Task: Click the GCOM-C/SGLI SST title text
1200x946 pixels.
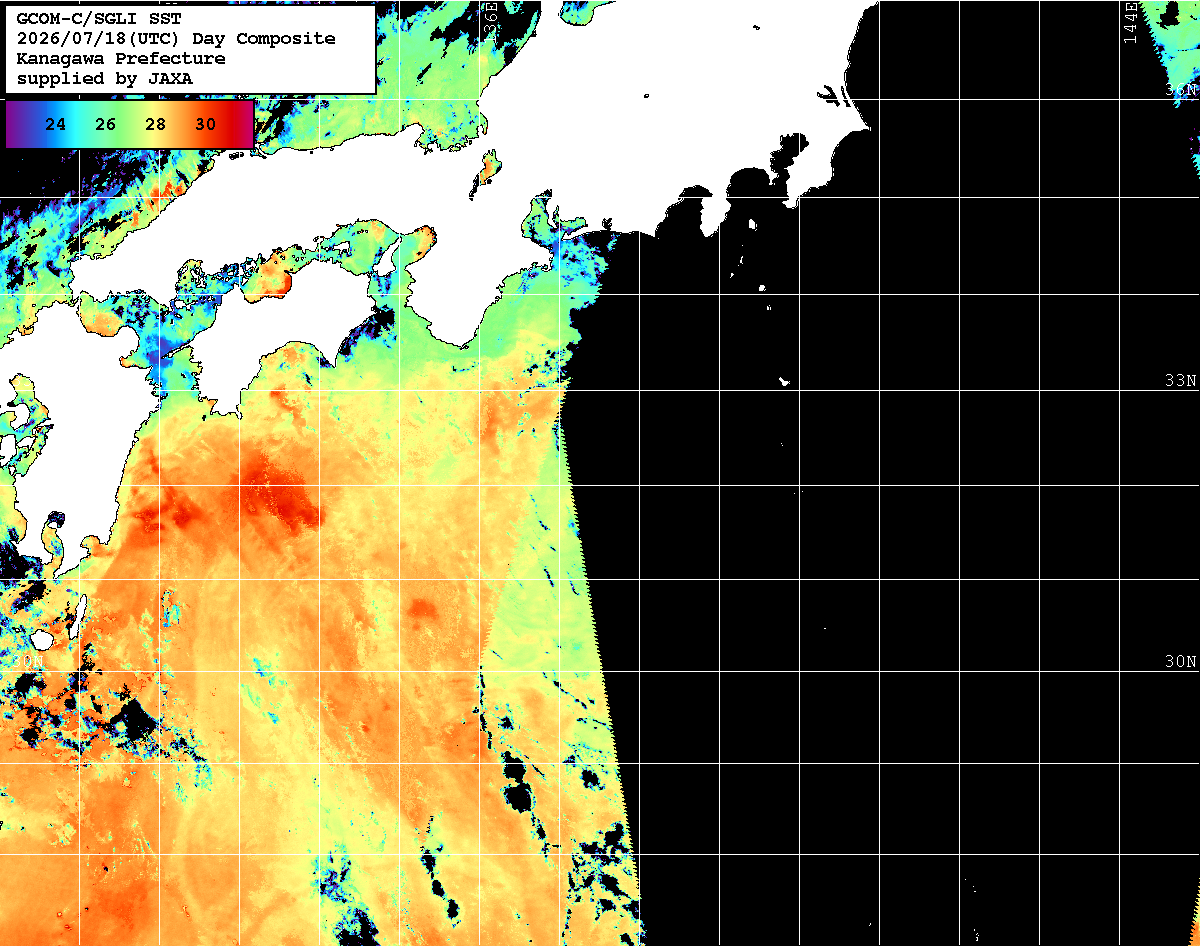Action: 98,19
